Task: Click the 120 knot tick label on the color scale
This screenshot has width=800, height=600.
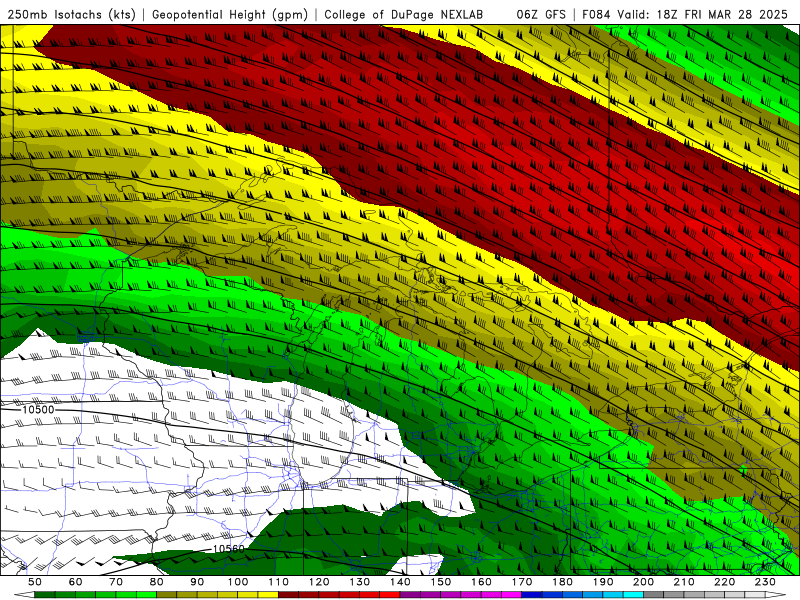Action: pos(319,582)
